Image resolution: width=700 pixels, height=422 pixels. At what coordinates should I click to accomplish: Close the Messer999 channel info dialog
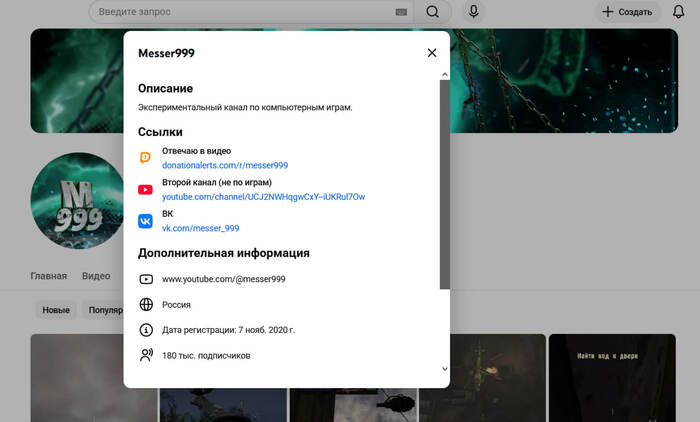pos(432,53)
